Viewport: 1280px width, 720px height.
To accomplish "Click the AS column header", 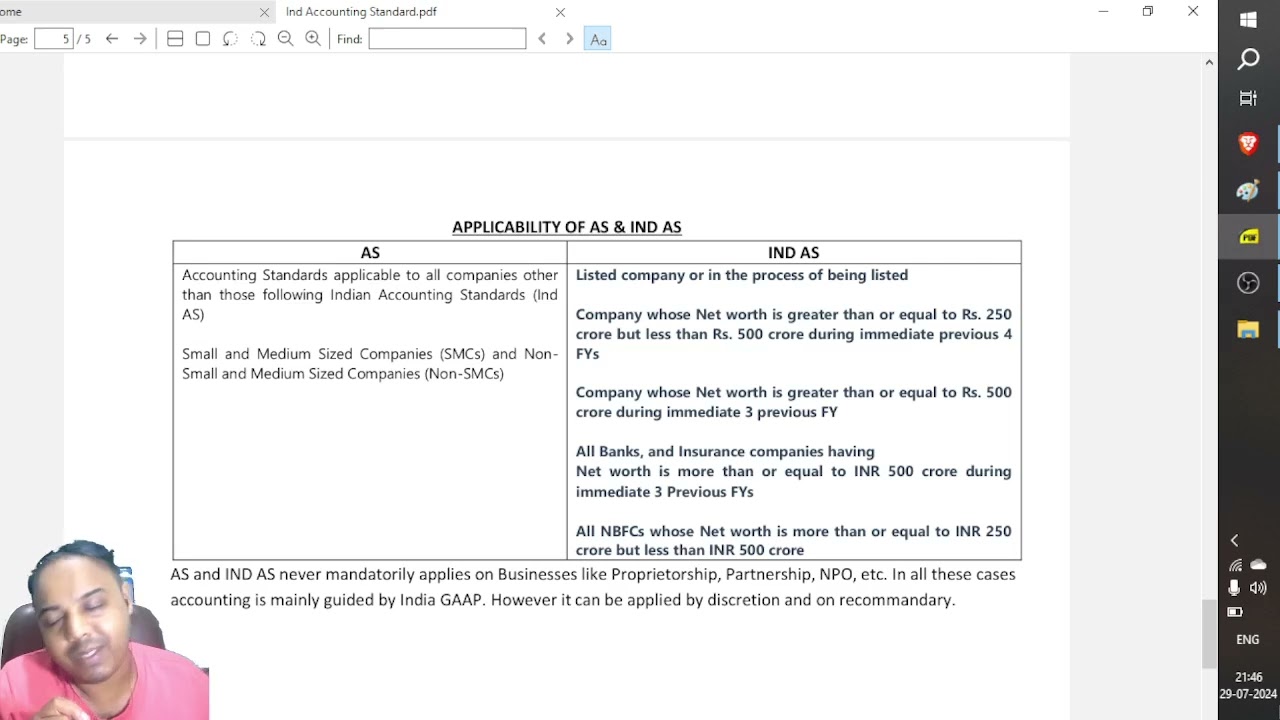I will click(370, 253).
